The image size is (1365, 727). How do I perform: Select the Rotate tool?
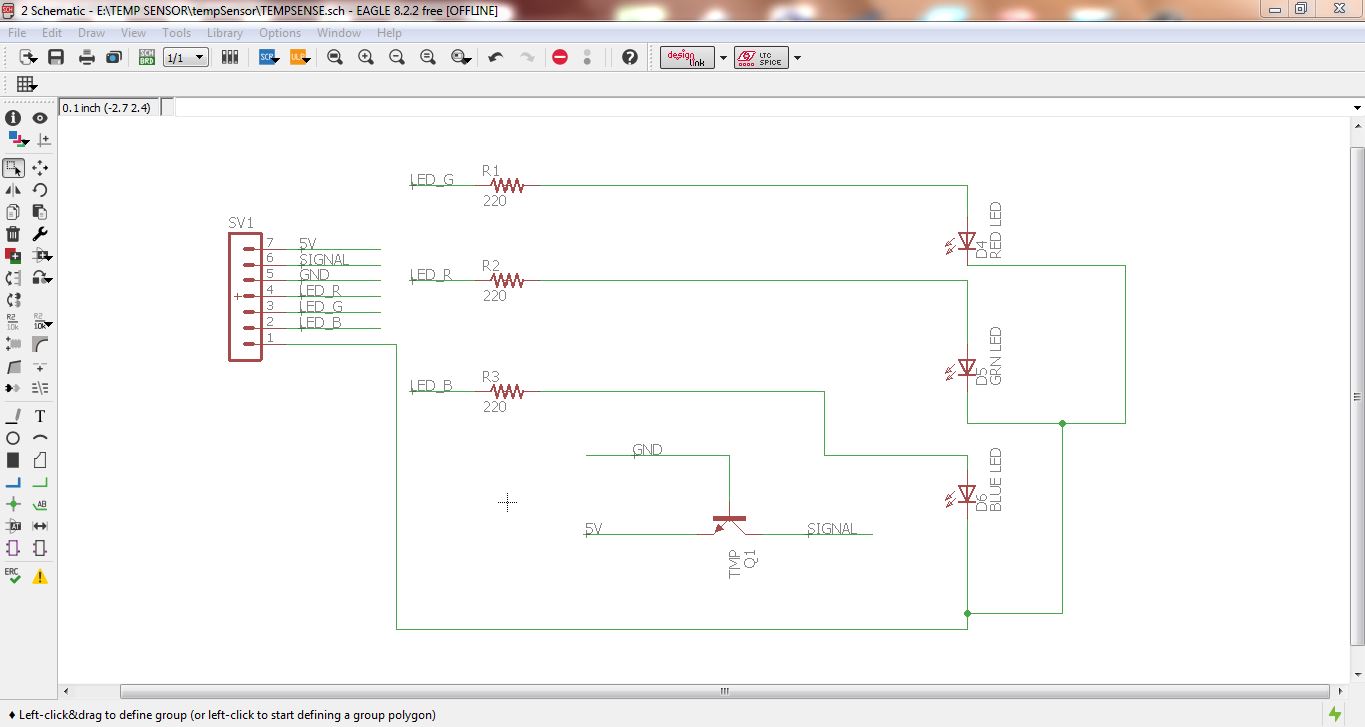point(41,189)
